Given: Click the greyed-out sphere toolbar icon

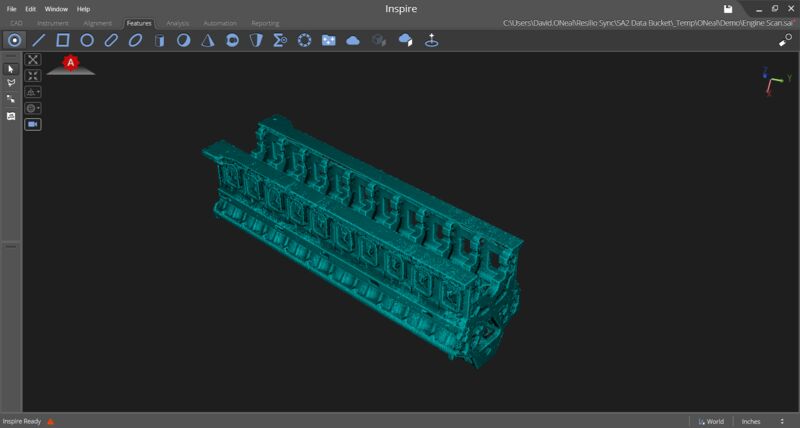Looking at the screenshot, I should tap(379, 40).
